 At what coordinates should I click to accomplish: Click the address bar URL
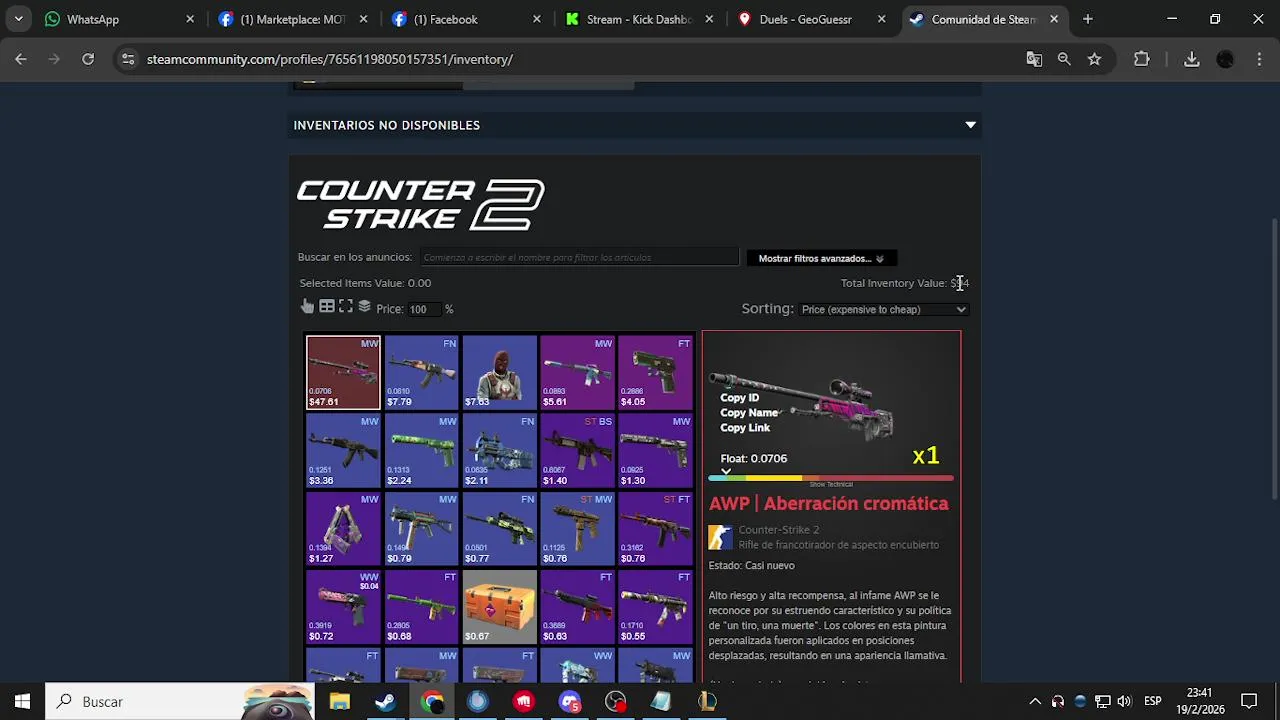click(x=330, y=59)
